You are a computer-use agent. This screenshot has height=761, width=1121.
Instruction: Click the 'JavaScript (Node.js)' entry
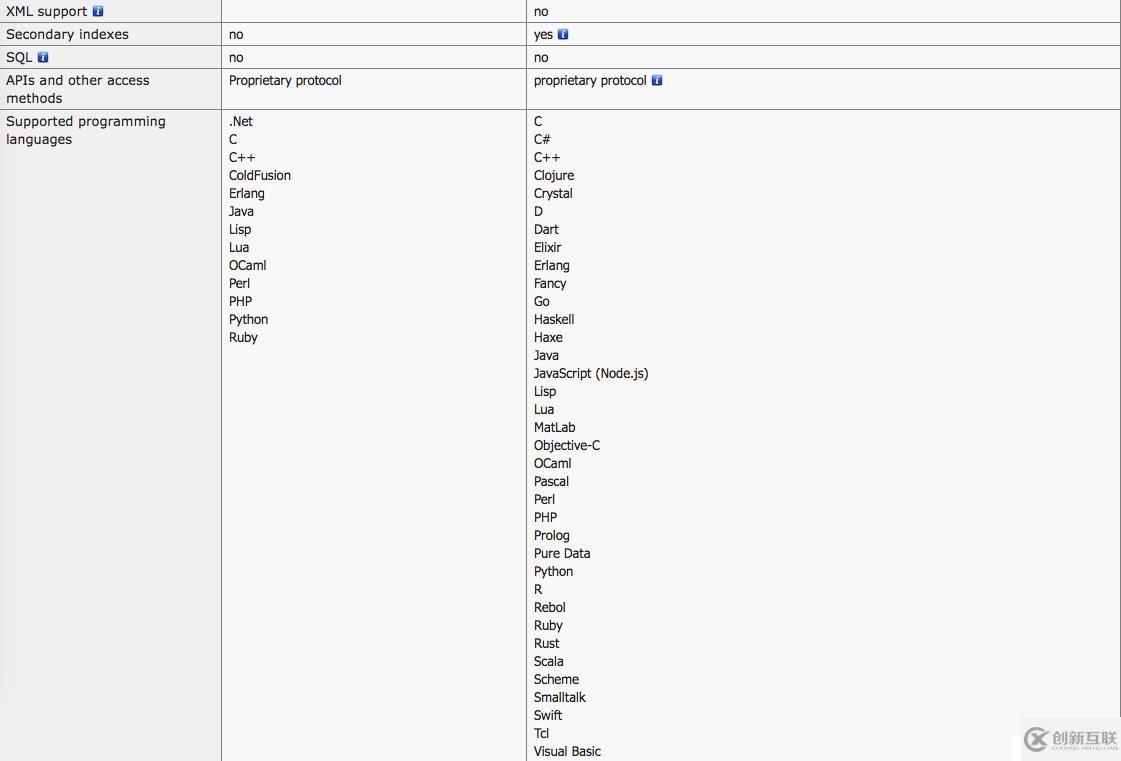click(591, 373)
